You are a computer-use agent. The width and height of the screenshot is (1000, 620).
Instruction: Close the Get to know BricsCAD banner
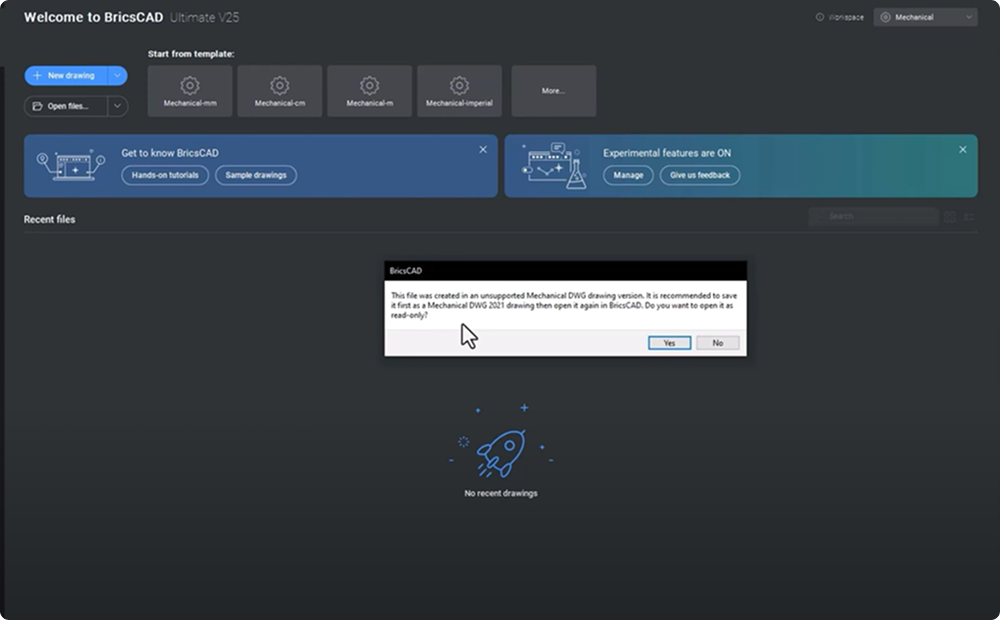click(x=483, y=149)
